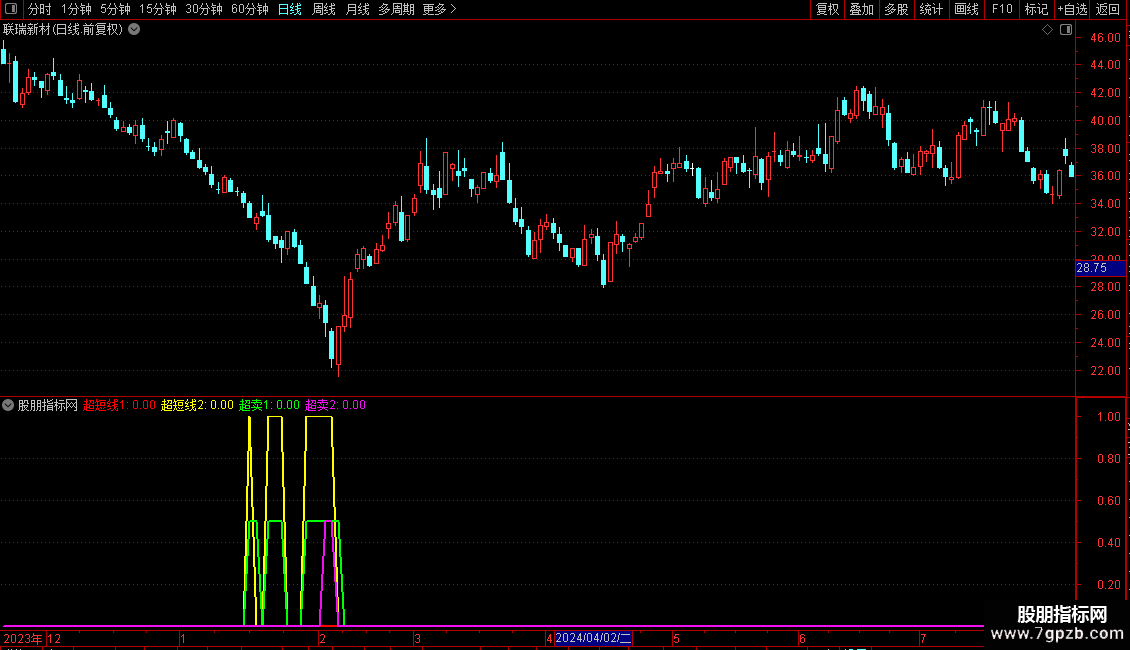Click the 2023年 label on time axis
Viewport: 1130px width, 650px height.
[23, 638]
